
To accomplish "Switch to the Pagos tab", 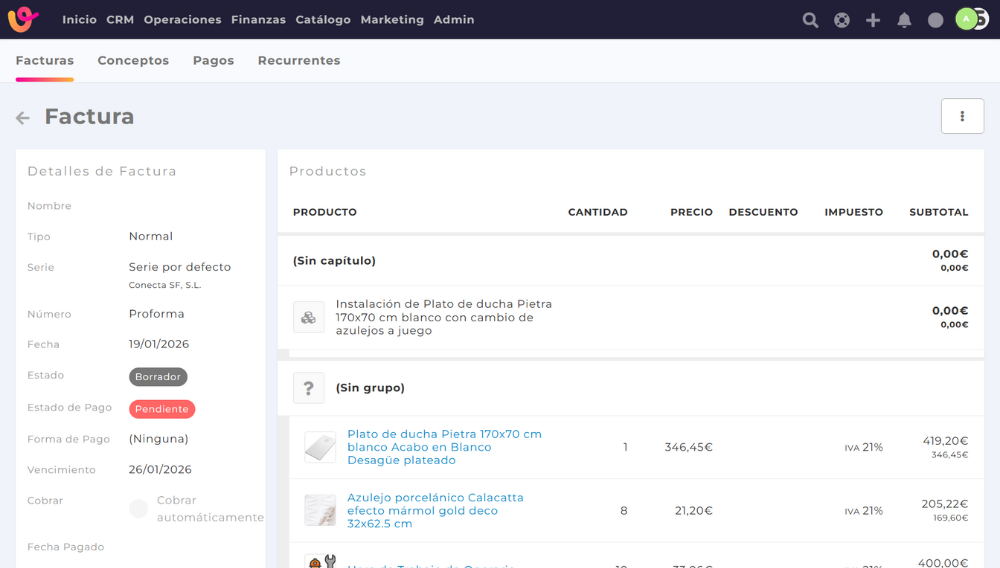I will point(213,61).
